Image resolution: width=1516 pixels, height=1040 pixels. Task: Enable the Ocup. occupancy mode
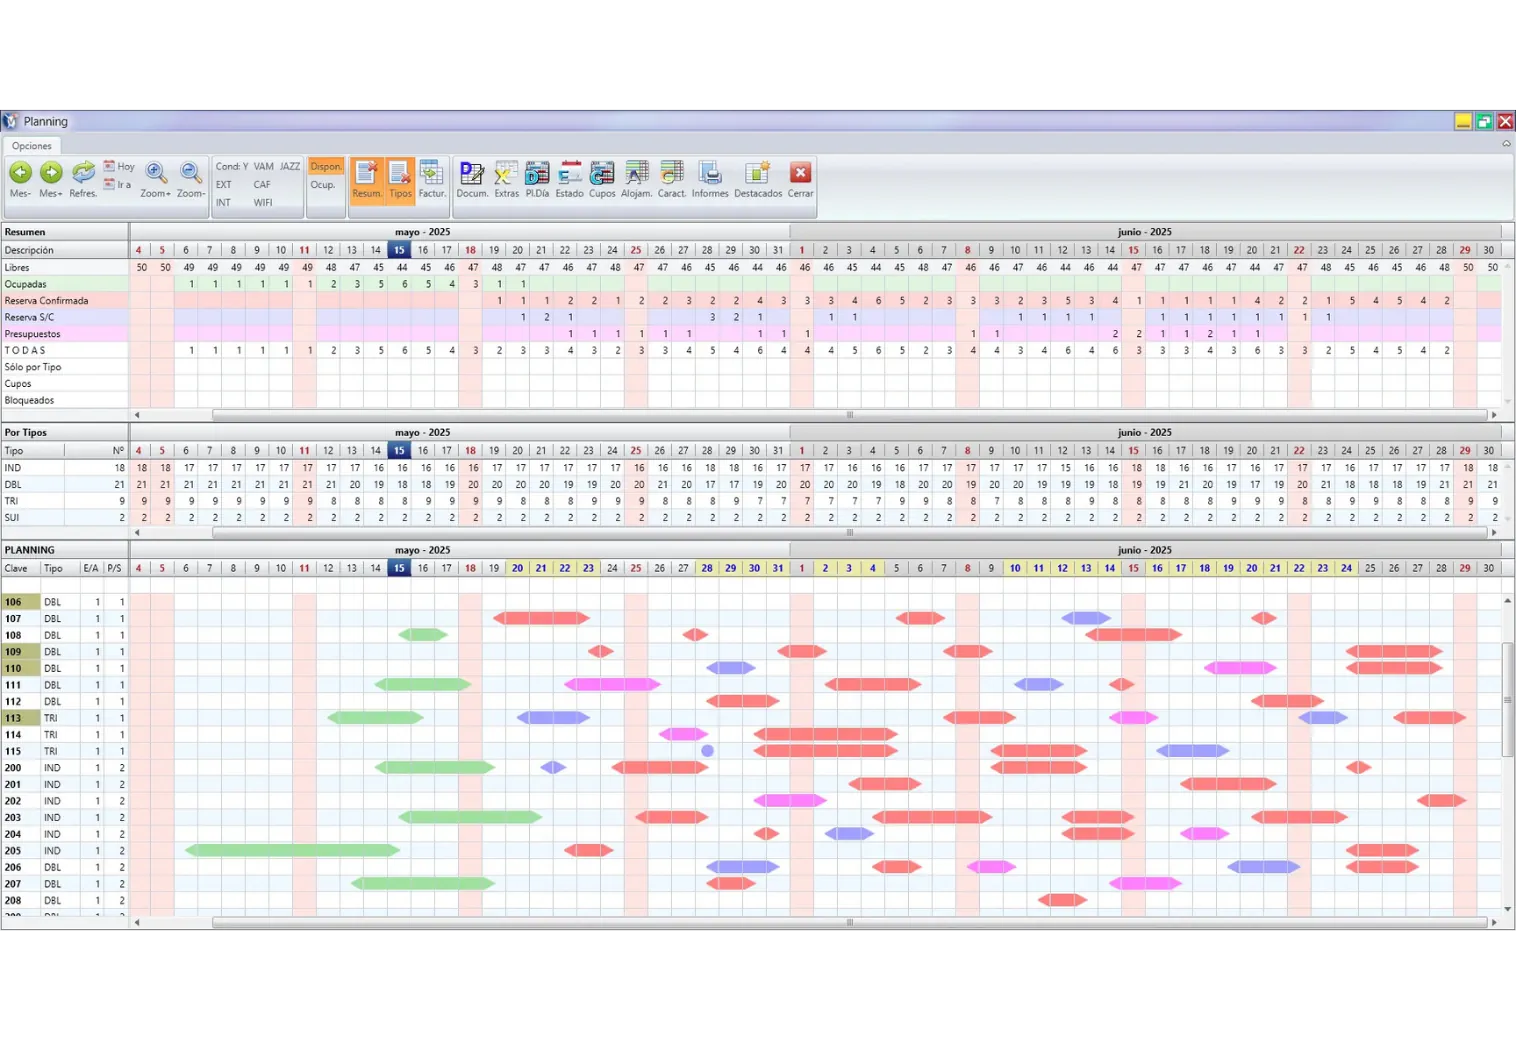pos(323,185)
